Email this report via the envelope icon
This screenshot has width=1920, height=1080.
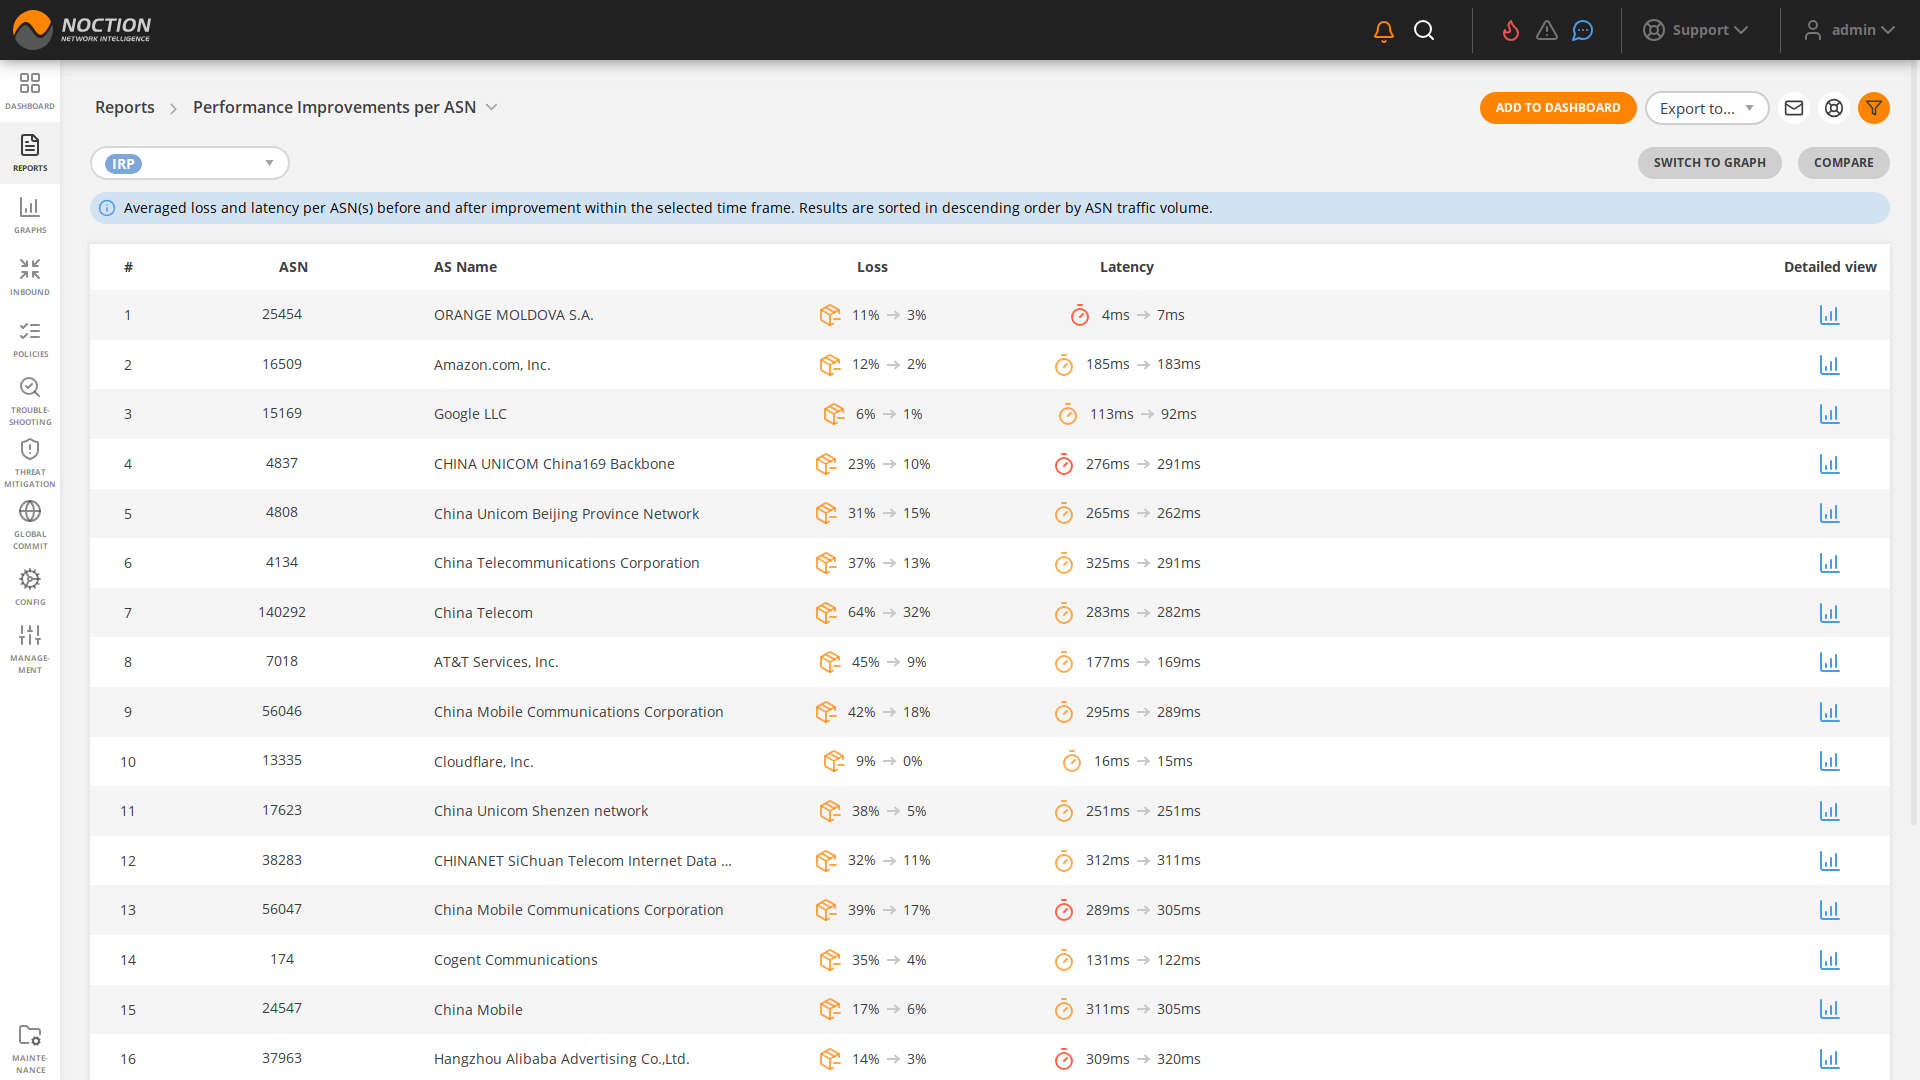[1794, 108]
